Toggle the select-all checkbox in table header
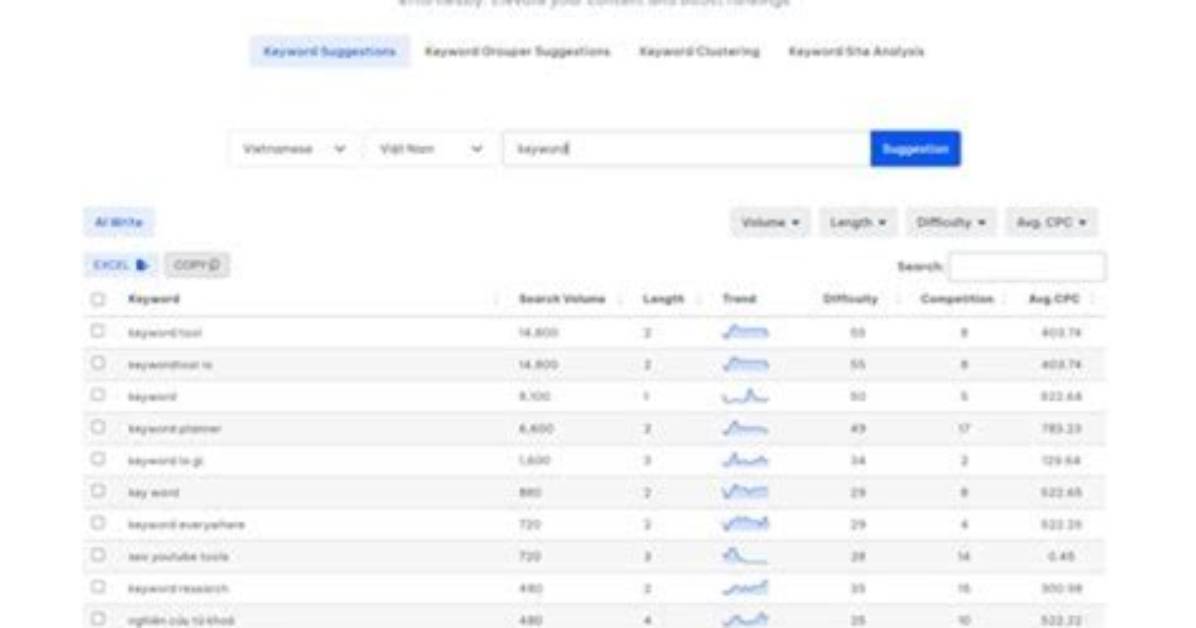The width and height of the screenshot is (1196, 628). 98,299
